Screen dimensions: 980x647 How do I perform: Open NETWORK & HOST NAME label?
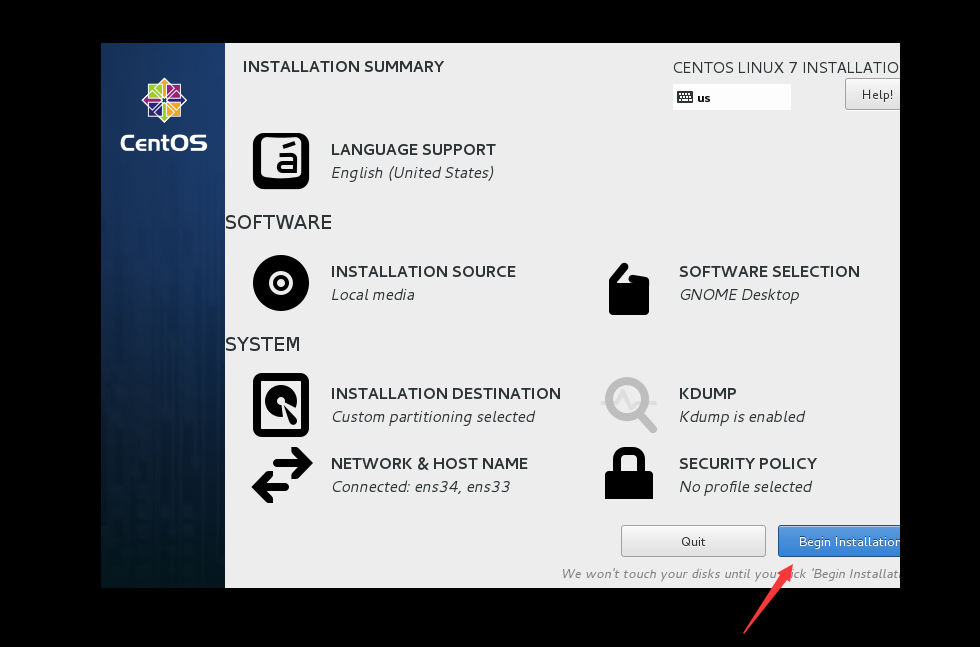coord(429,463)
